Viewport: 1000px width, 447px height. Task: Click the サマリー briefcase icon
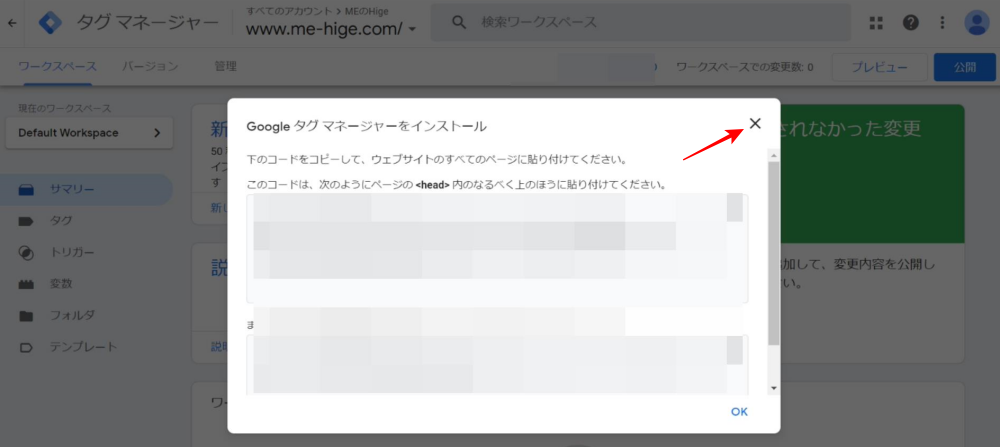pos(26,190)
